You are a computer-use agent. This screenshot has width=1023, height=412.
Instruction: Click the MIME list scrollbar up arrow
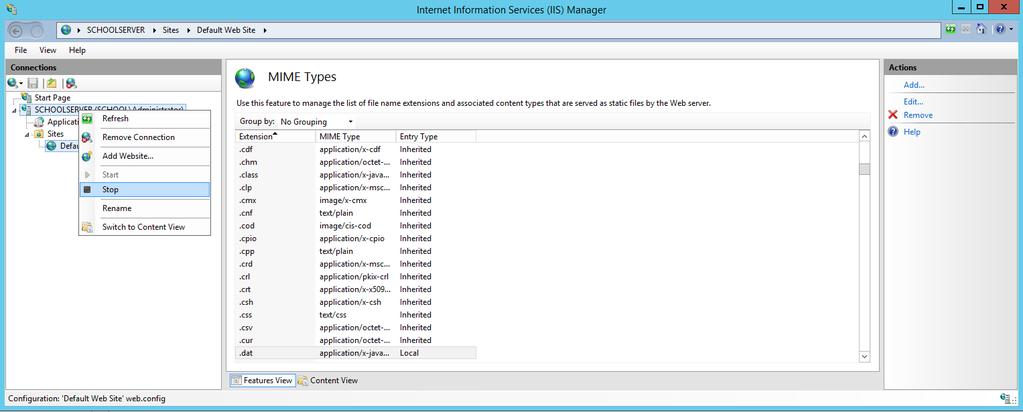(x=864, y=136)
